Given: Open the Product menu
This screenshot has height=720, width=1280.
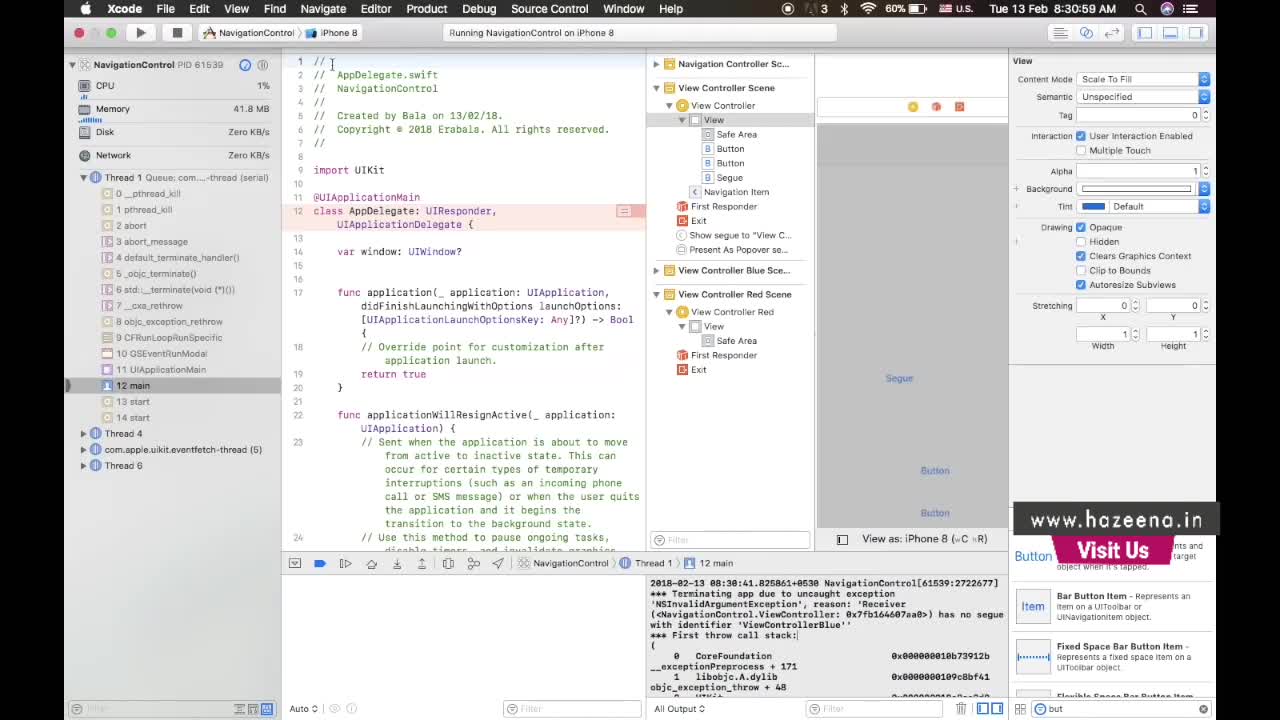Looking at the screenshot, I should click(427, 9).
